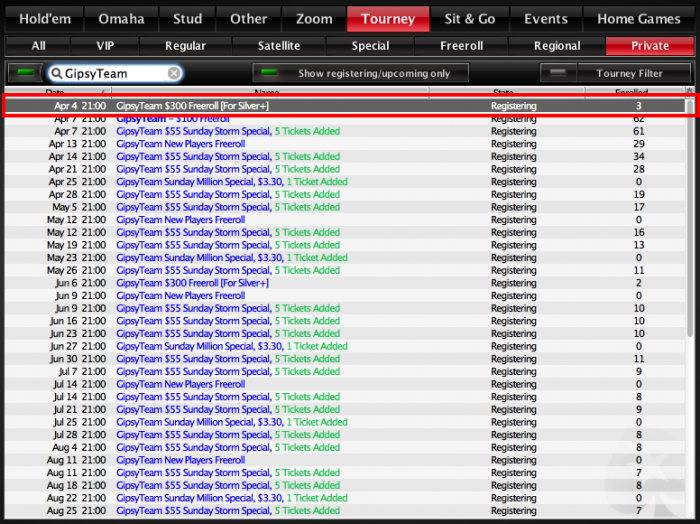Open the Events tab

[546, 19]
